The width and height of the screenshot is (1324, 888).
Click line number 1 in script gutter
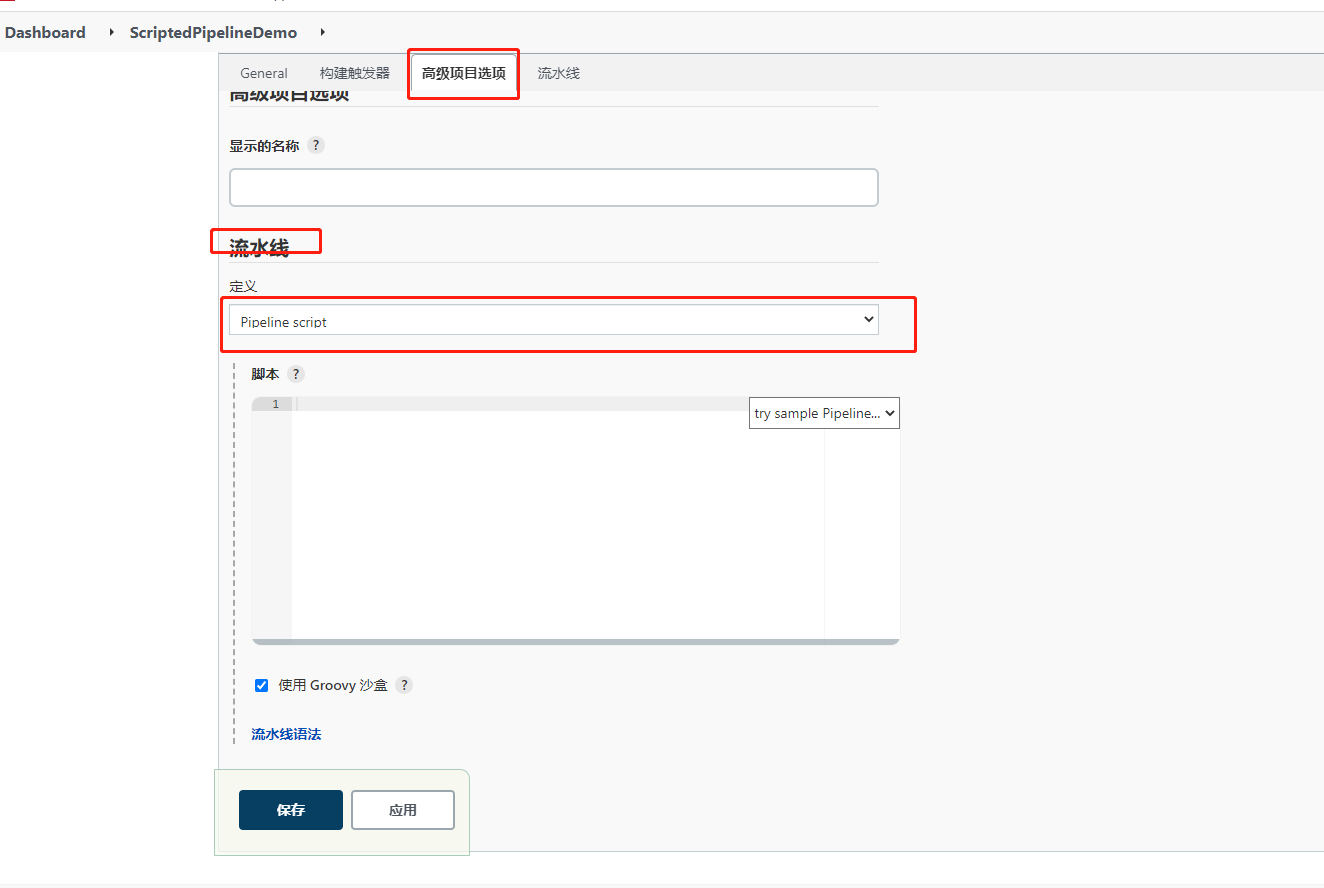pos(275,404)
